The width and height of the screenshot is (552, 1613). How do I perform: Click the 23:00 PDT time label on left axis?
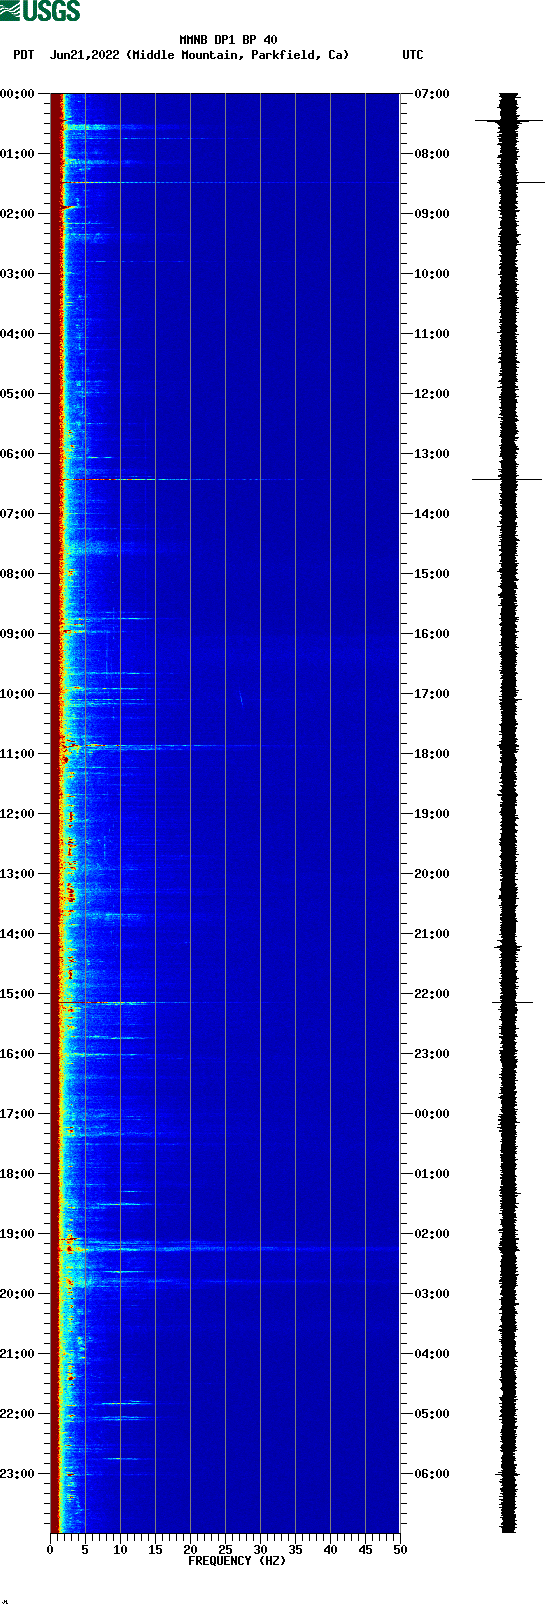[x=18, y=1474]
